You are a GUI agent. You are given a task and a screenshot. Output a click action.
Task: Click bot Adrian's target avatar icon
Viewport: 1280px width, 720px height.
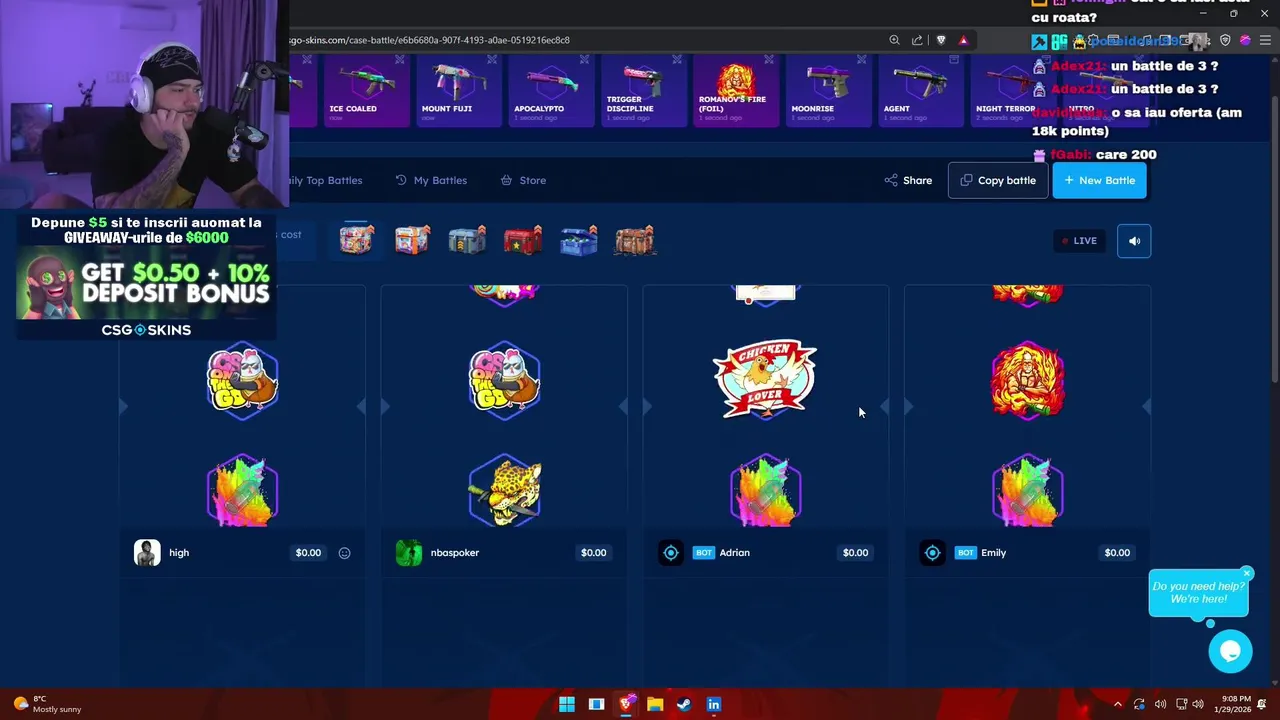pyautogui.click(x=671, y=553)
